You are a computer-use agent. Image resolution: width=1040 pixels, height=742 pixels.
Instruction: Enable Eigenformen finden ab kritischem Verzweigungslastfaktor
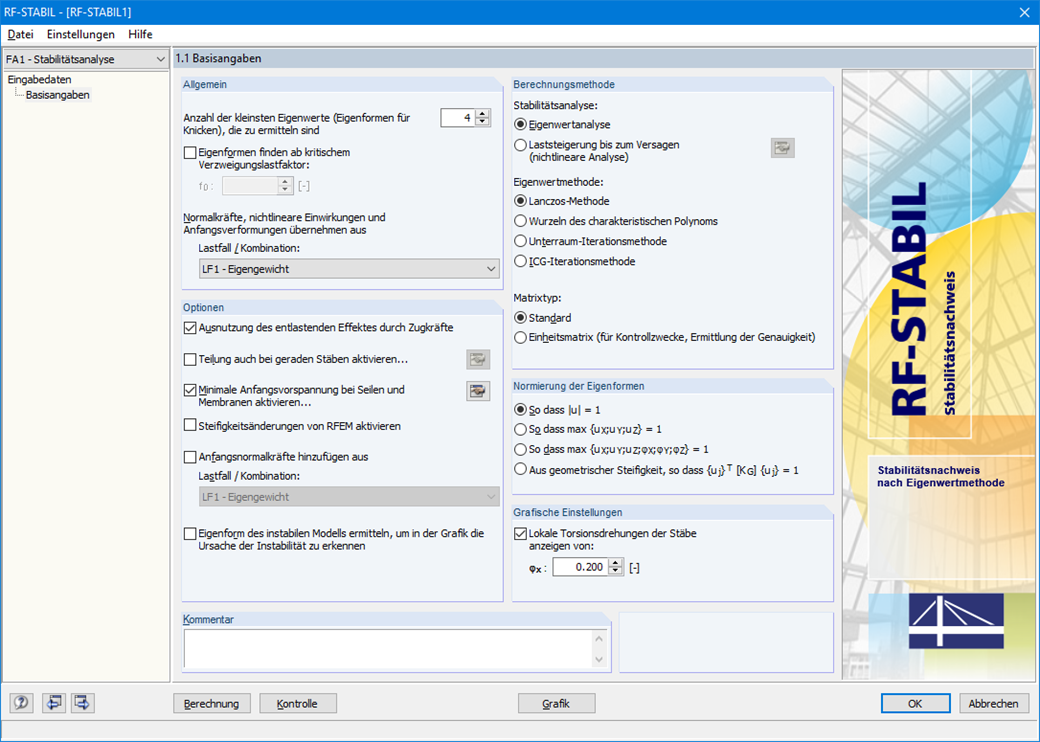pyautogui.click(x=190, y=153)
